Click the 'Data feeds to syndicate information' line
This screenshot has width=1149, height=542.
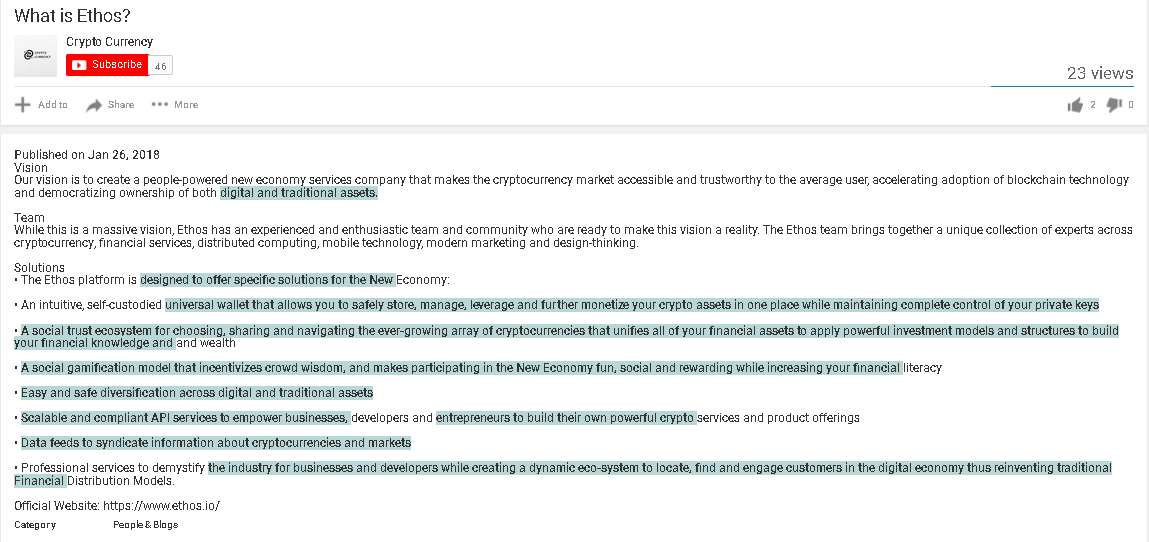pos(213,442)
